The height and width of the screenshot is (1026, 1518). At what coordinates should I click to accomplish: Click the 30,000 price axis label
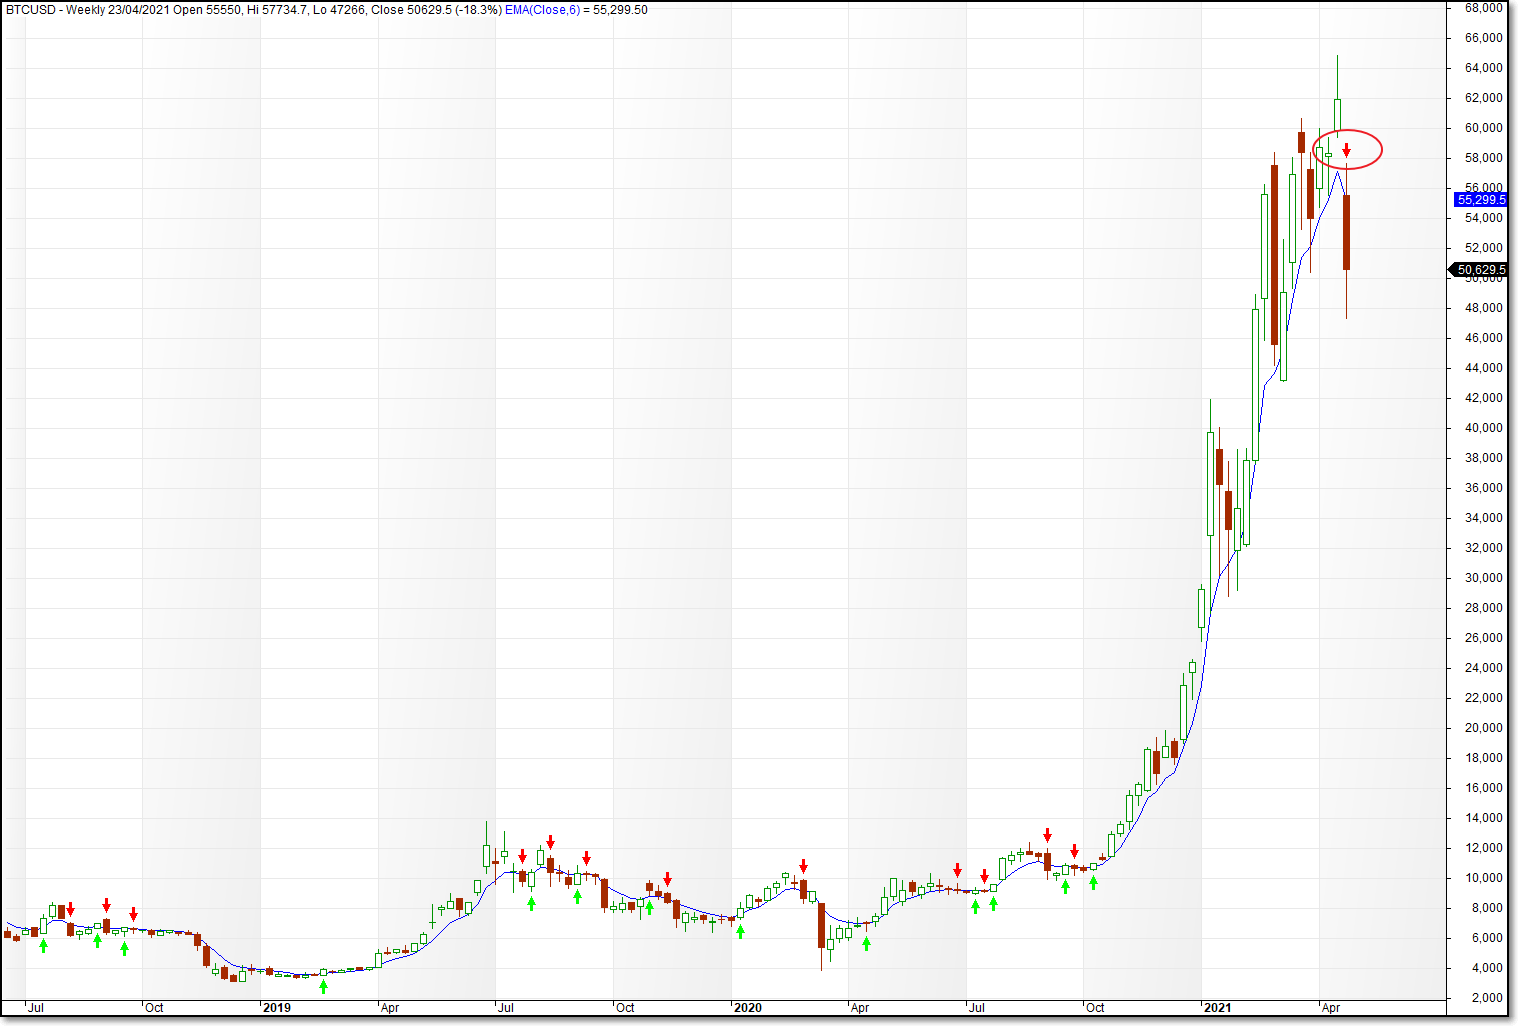[x=1484, y=578]
